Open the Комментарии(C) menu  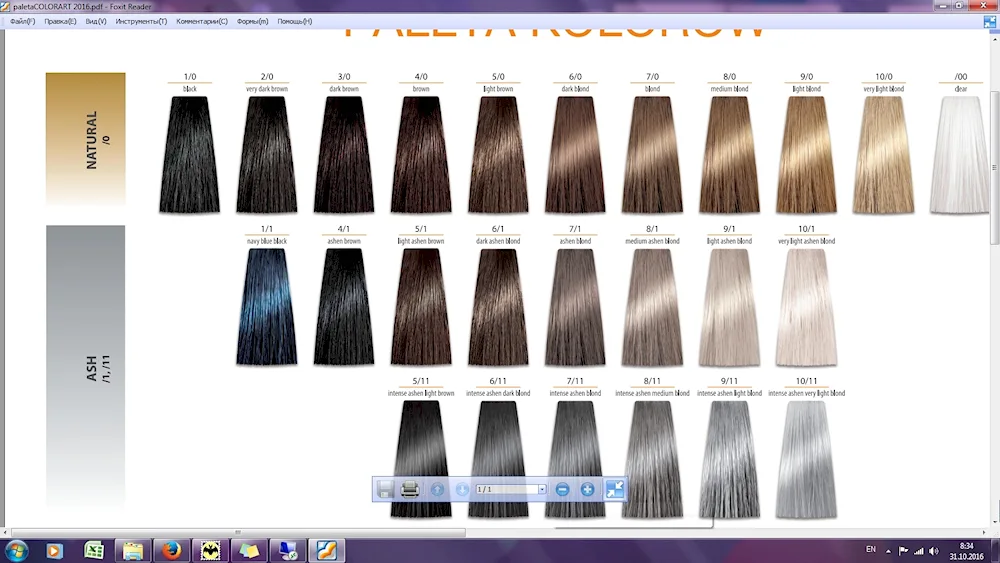[x=202, y=21]
